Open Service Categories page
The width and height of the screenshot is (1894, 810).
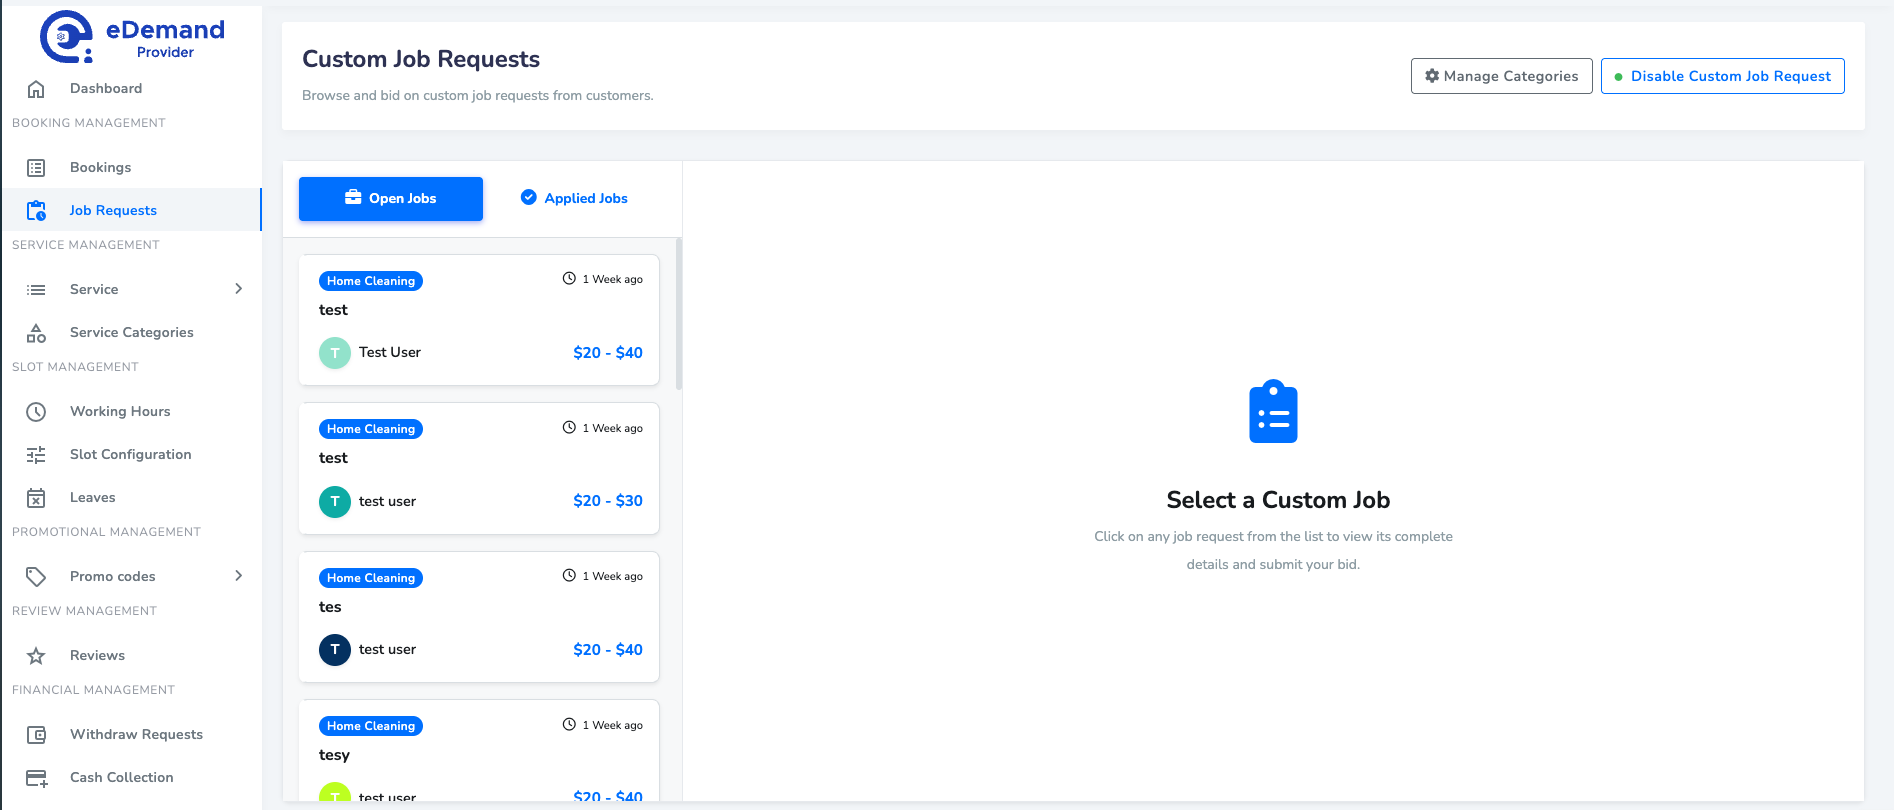click(x=131, y=333)
